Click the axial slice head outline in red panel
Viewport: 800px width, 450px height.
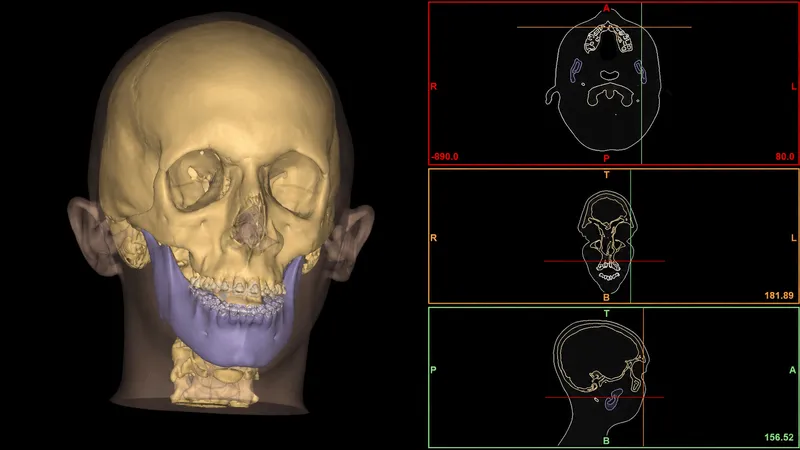pyautogui.click(x=604, y=82)
